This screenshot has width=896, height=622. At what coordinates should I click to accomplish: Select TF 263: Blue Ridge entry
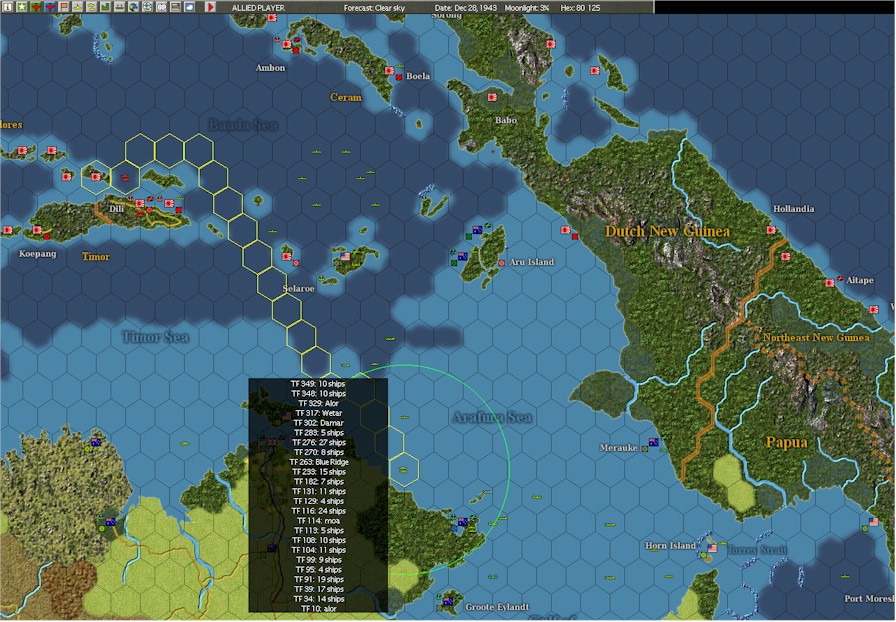tap(318, 462)
